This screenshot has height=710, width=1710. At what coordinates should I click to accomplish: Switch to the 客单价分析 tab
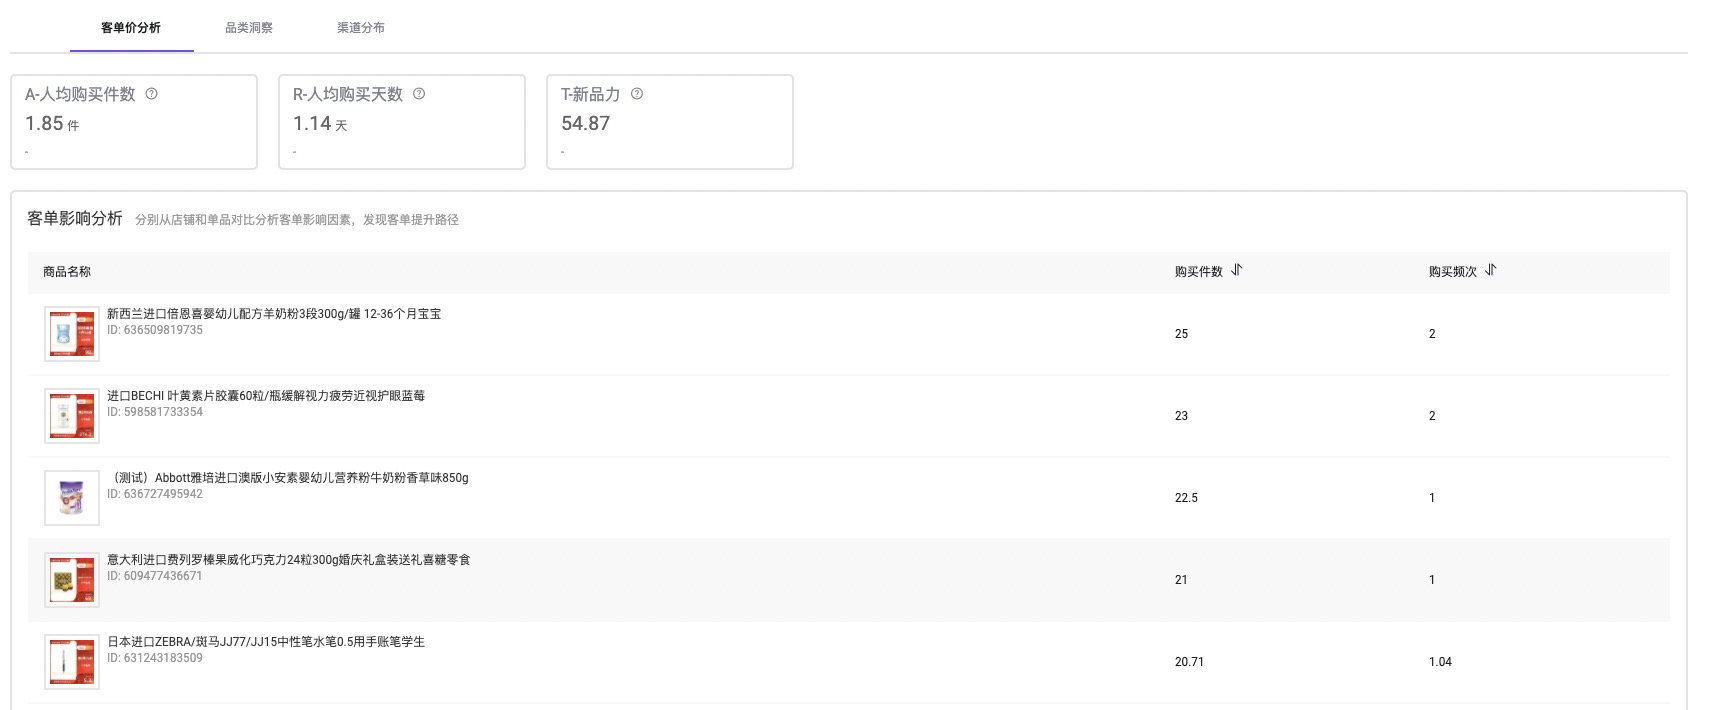[x=131, y=28]
